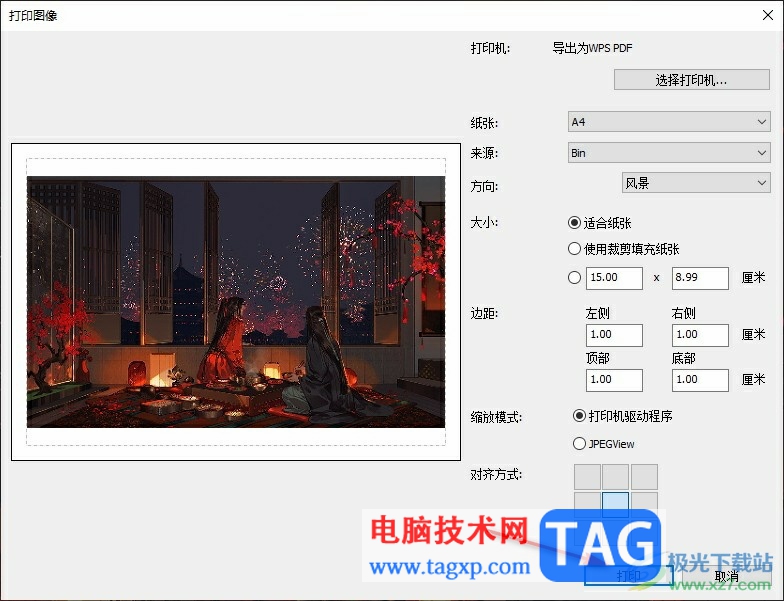Close the 打印图像 dialog
The image size is (784, 601).
click(768, 16)
